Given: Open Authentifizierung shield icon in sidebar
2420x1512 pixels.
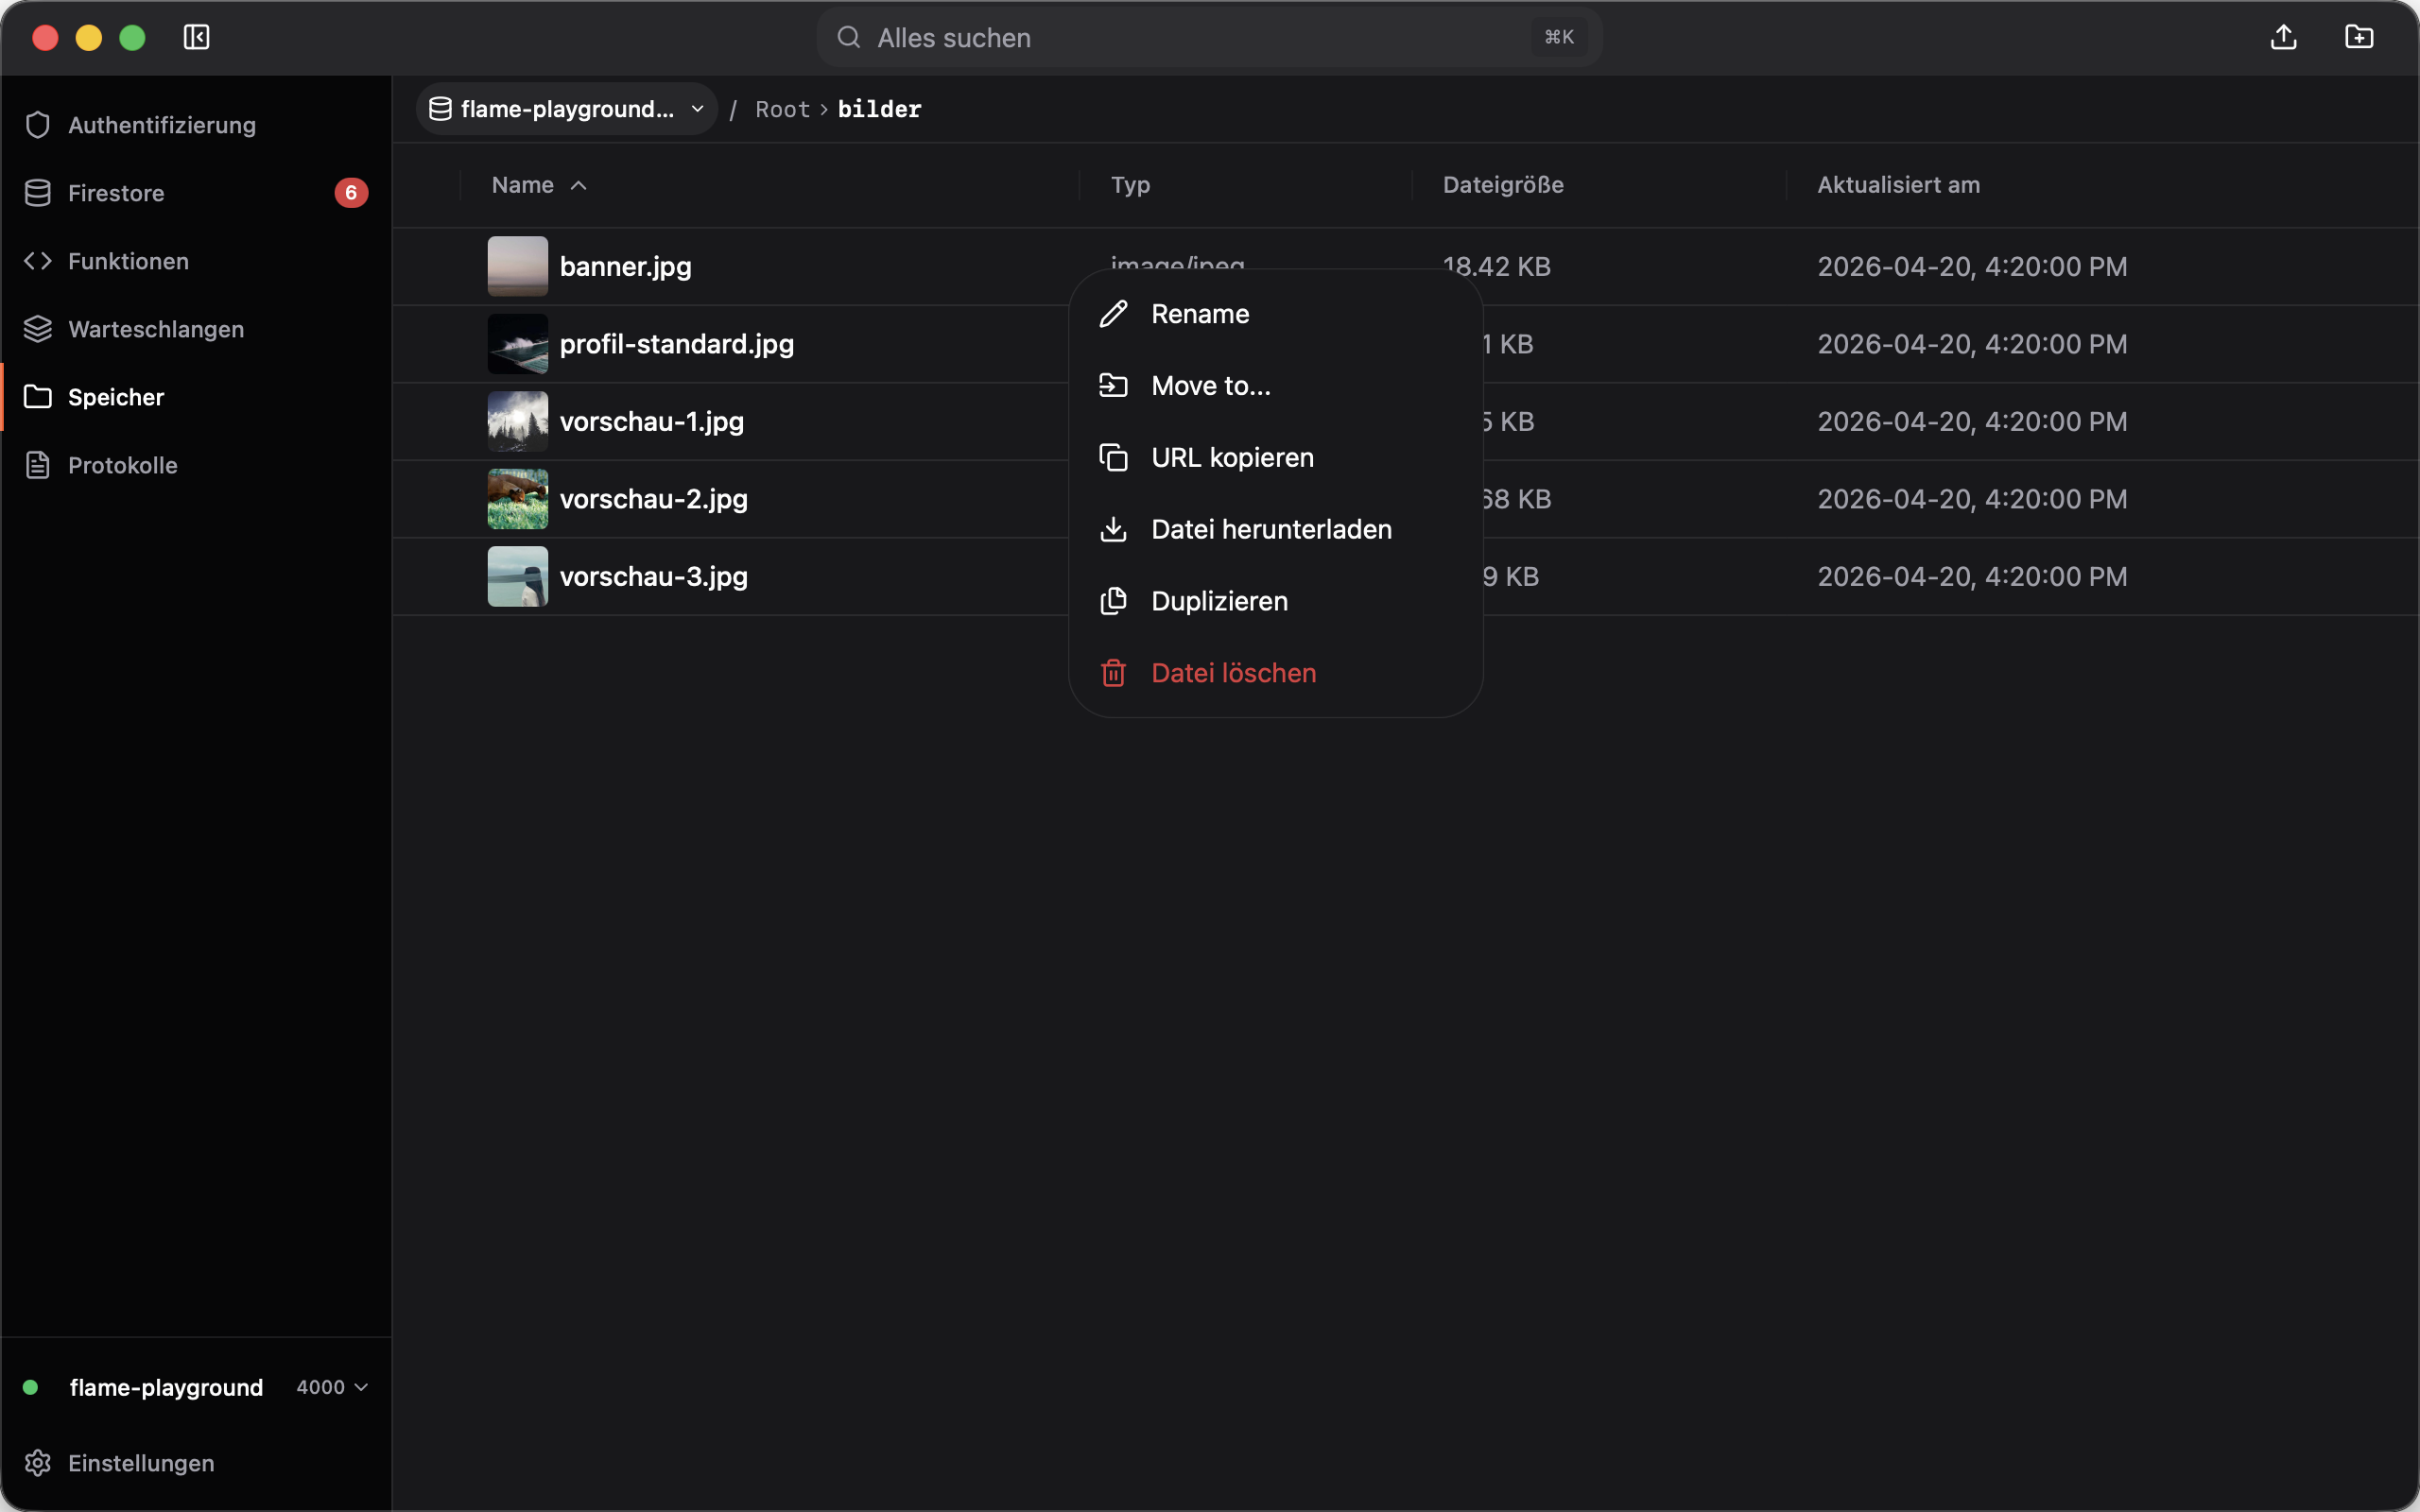Looking at the screenshot, I should [38, 125].
